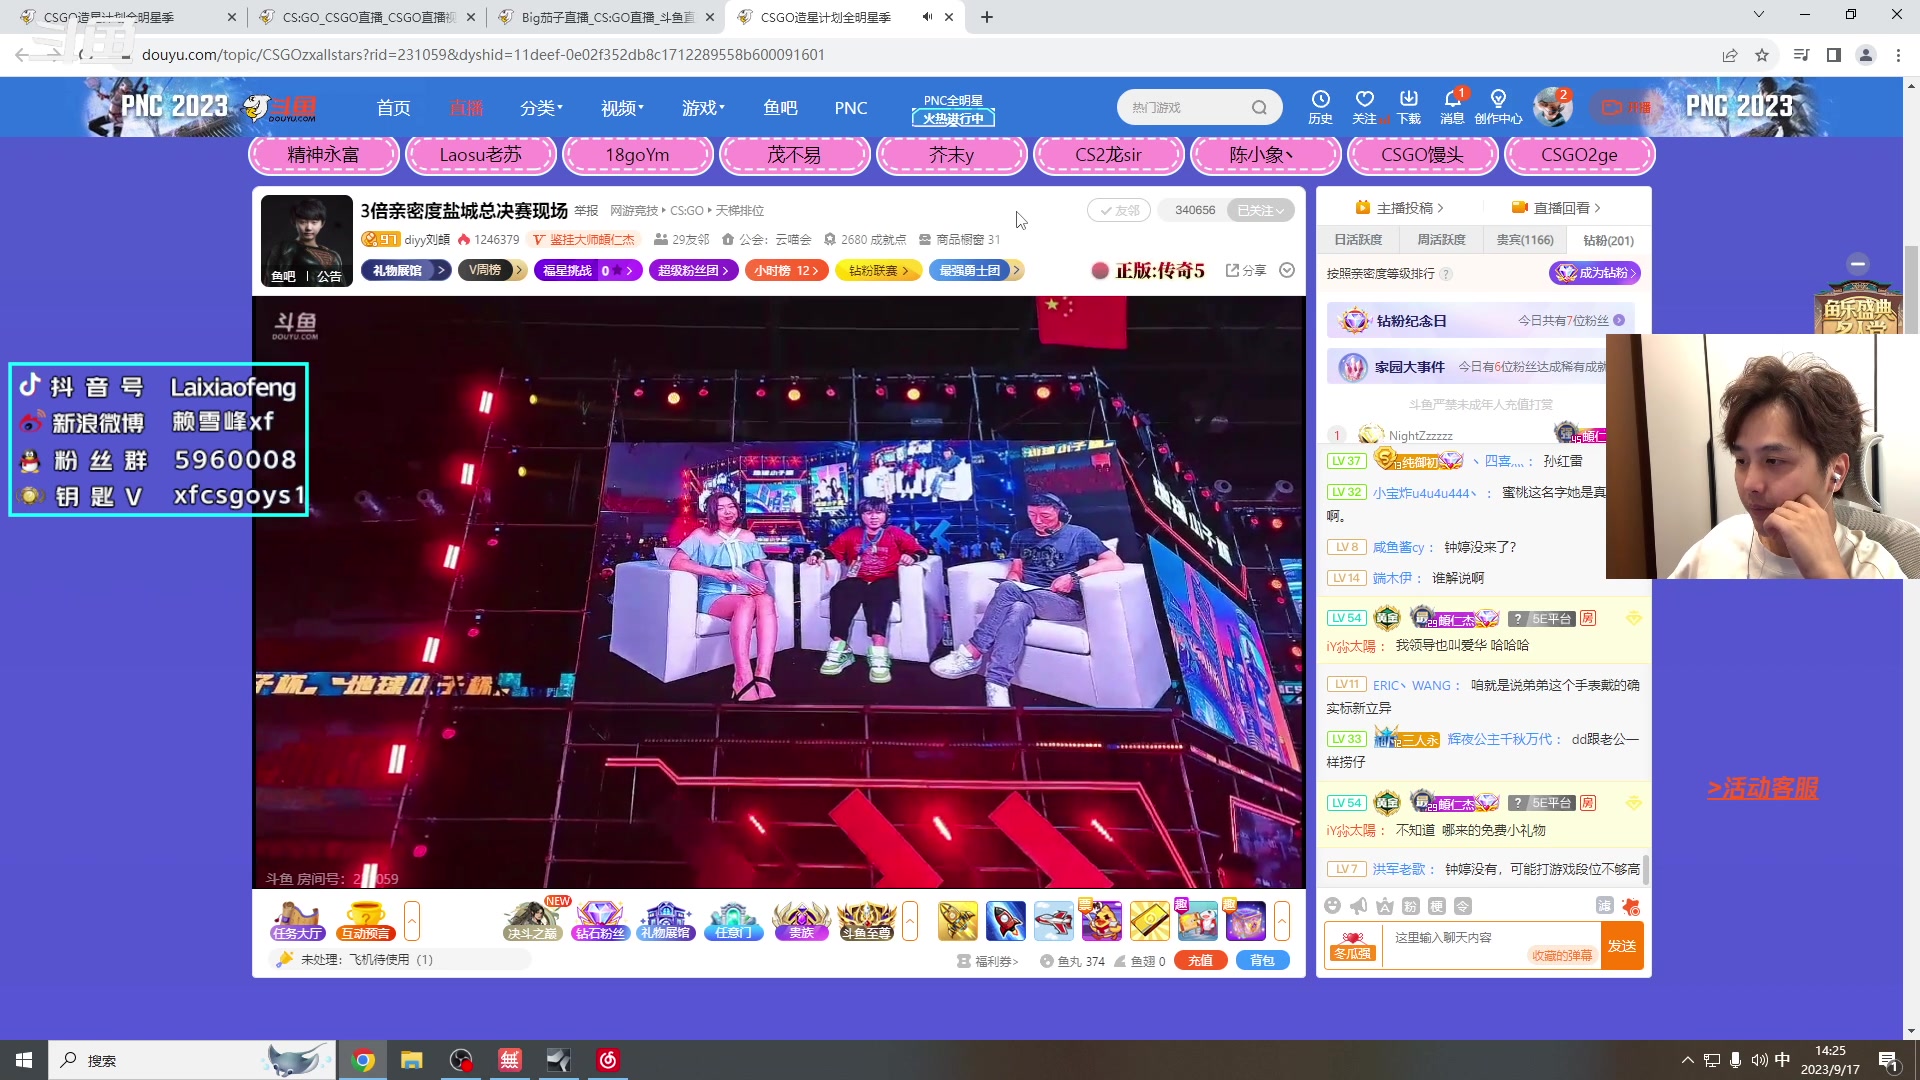Viewport: 1920px width, 1080px height.
Task: Toggle the 滤 chat filter
Action: click(1604, 906)
